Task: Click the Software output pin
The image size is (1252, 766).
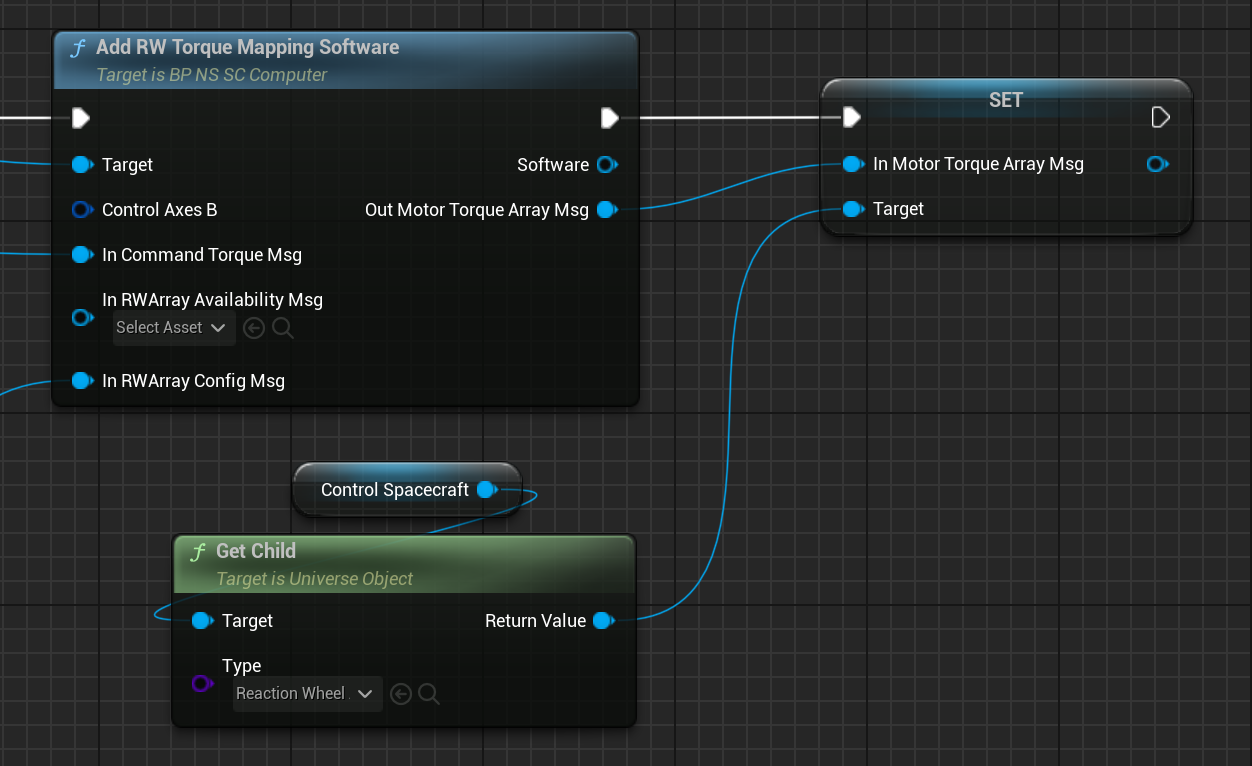Action: pos(606,165)
